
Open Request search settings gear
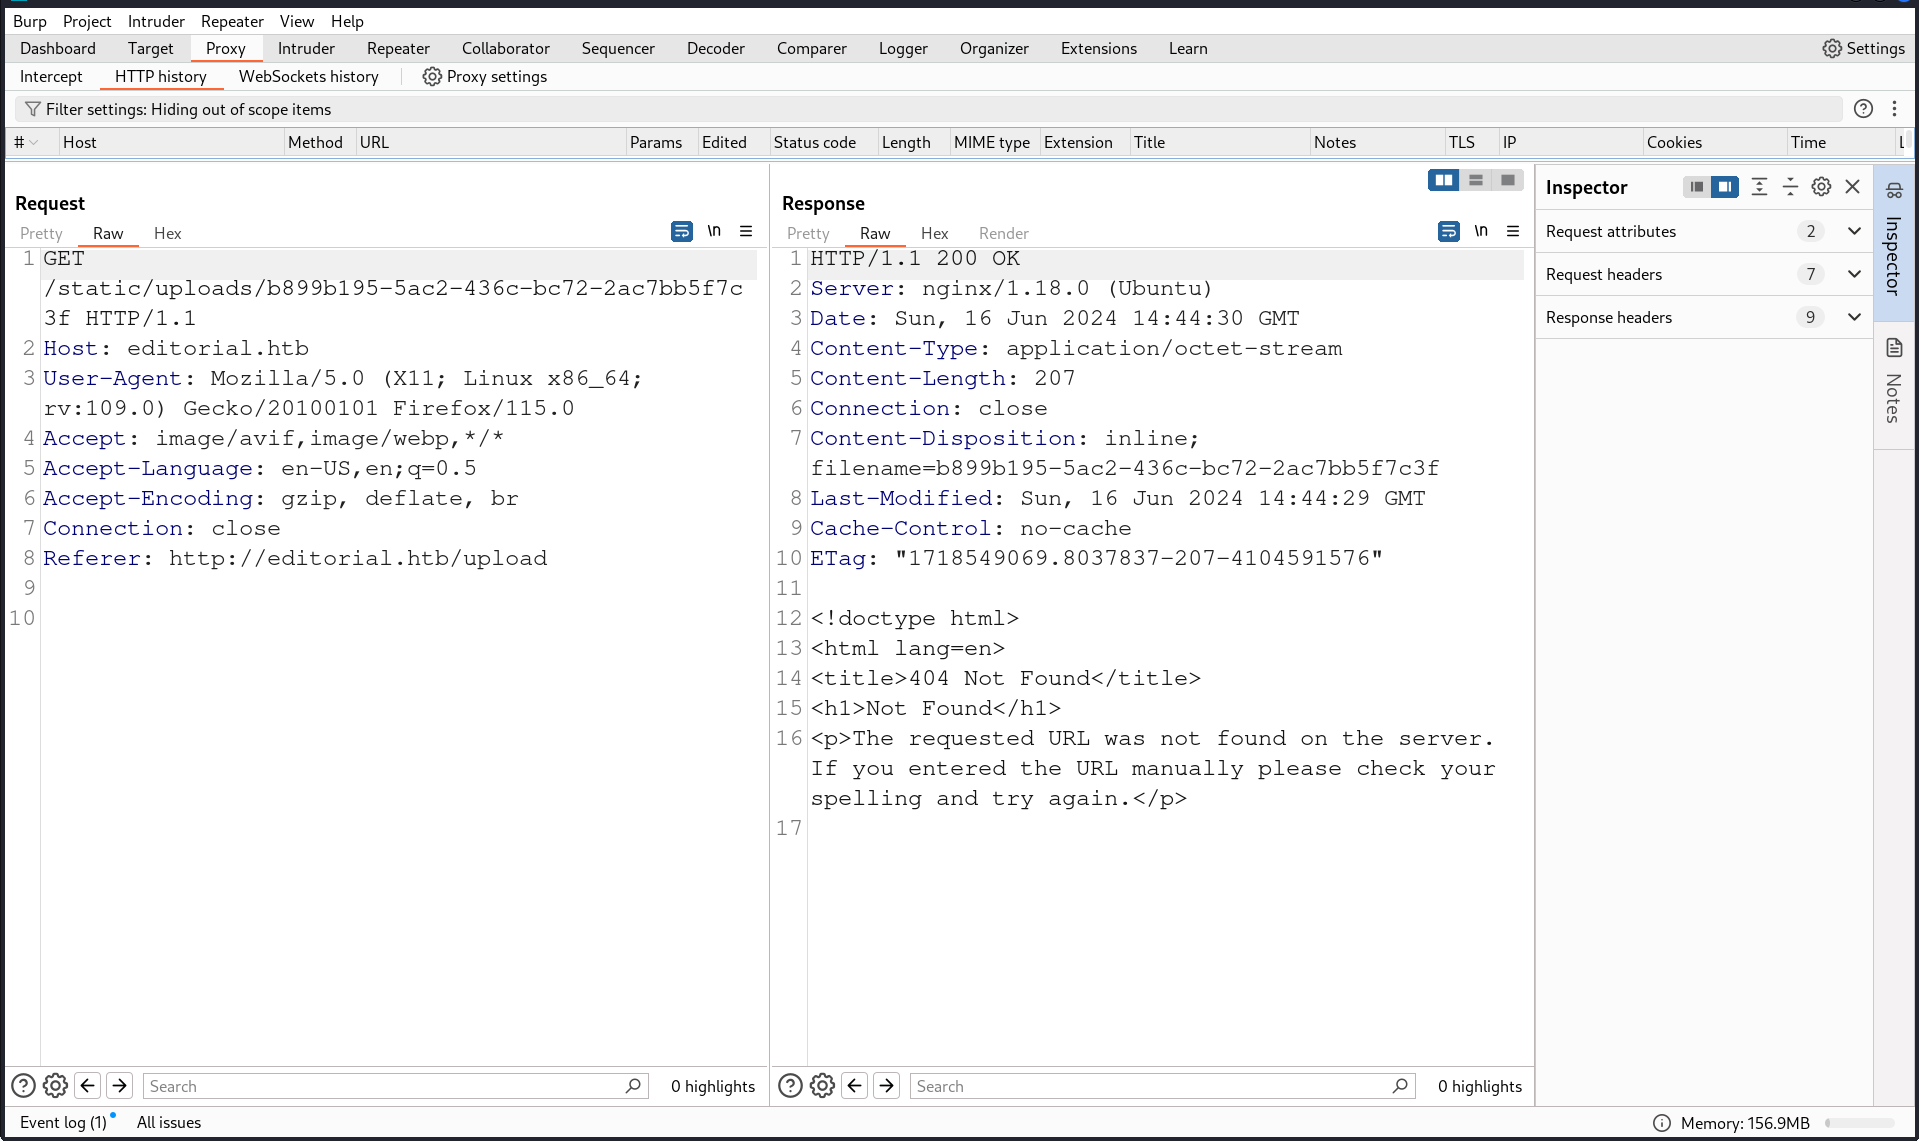pyautogui.click(x=56, y=1085)
